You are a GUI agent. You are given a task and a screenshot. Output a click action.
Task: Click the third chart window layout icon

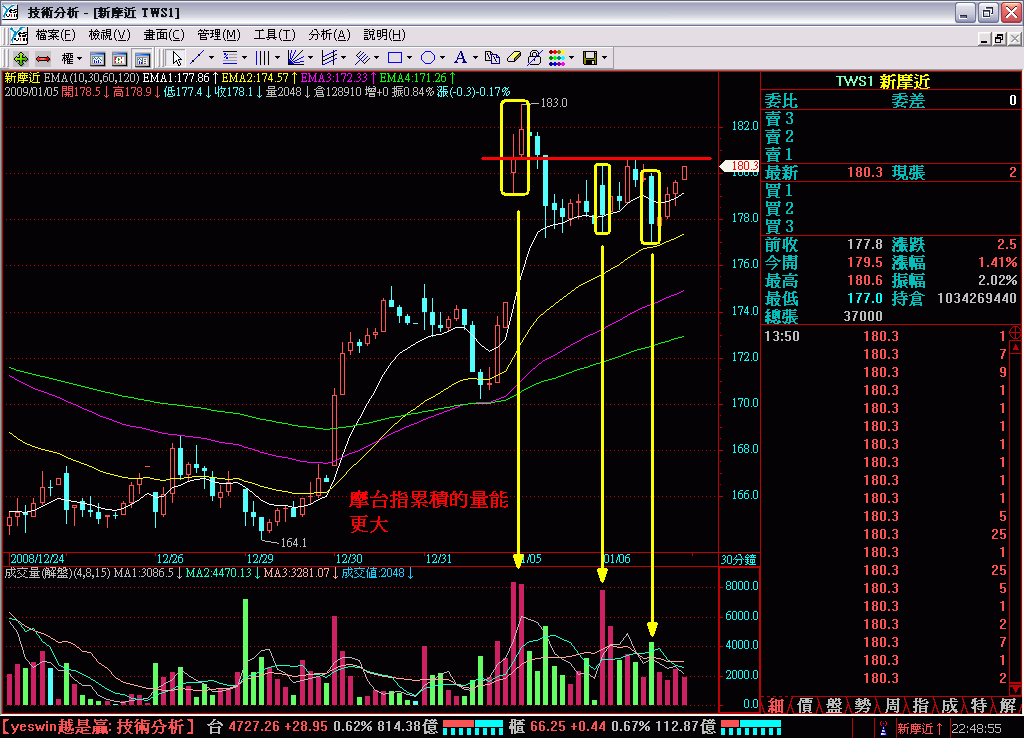click(x=142, y=59)
